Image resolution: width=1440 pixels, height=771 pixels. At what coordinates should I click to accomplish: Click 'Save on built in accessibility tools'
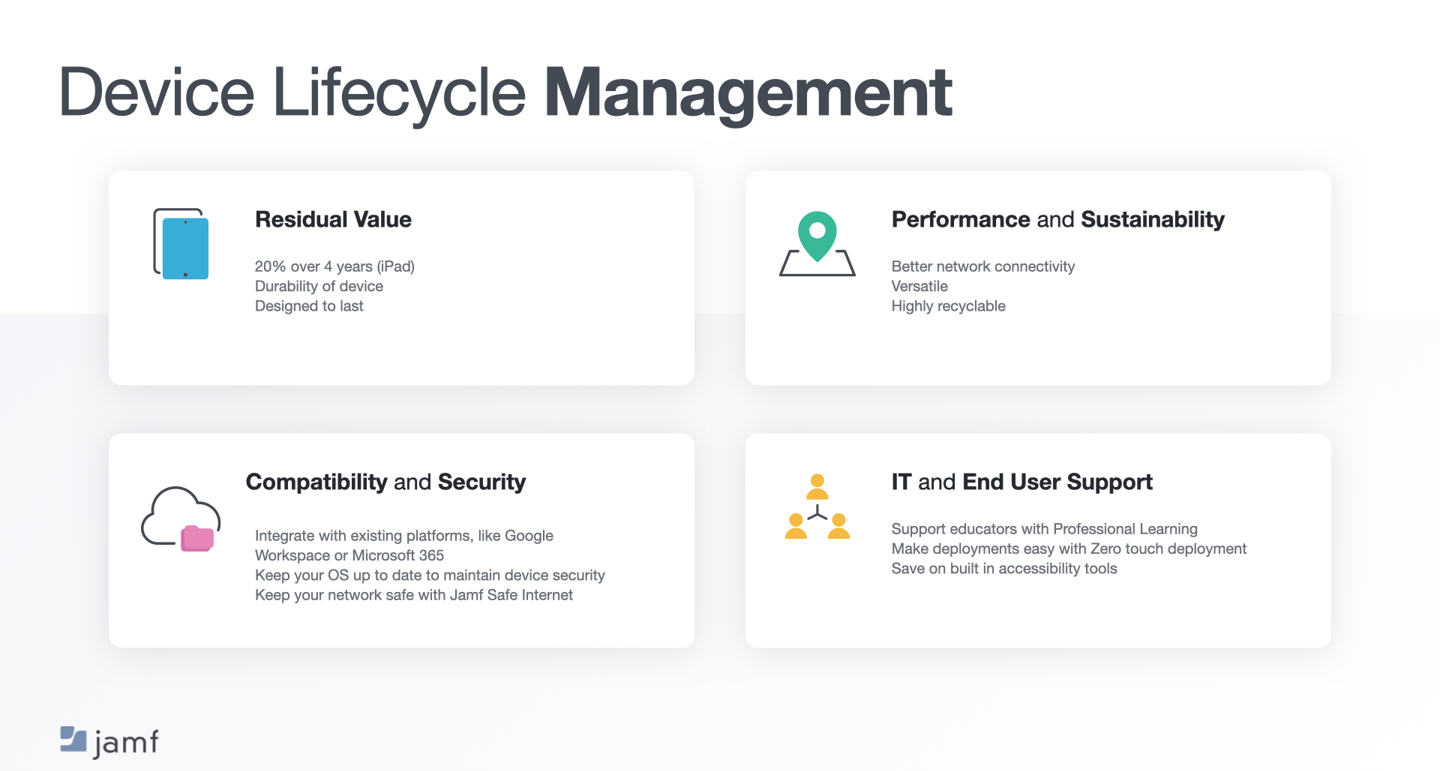pyautogui.click(x=1004, y=568)
